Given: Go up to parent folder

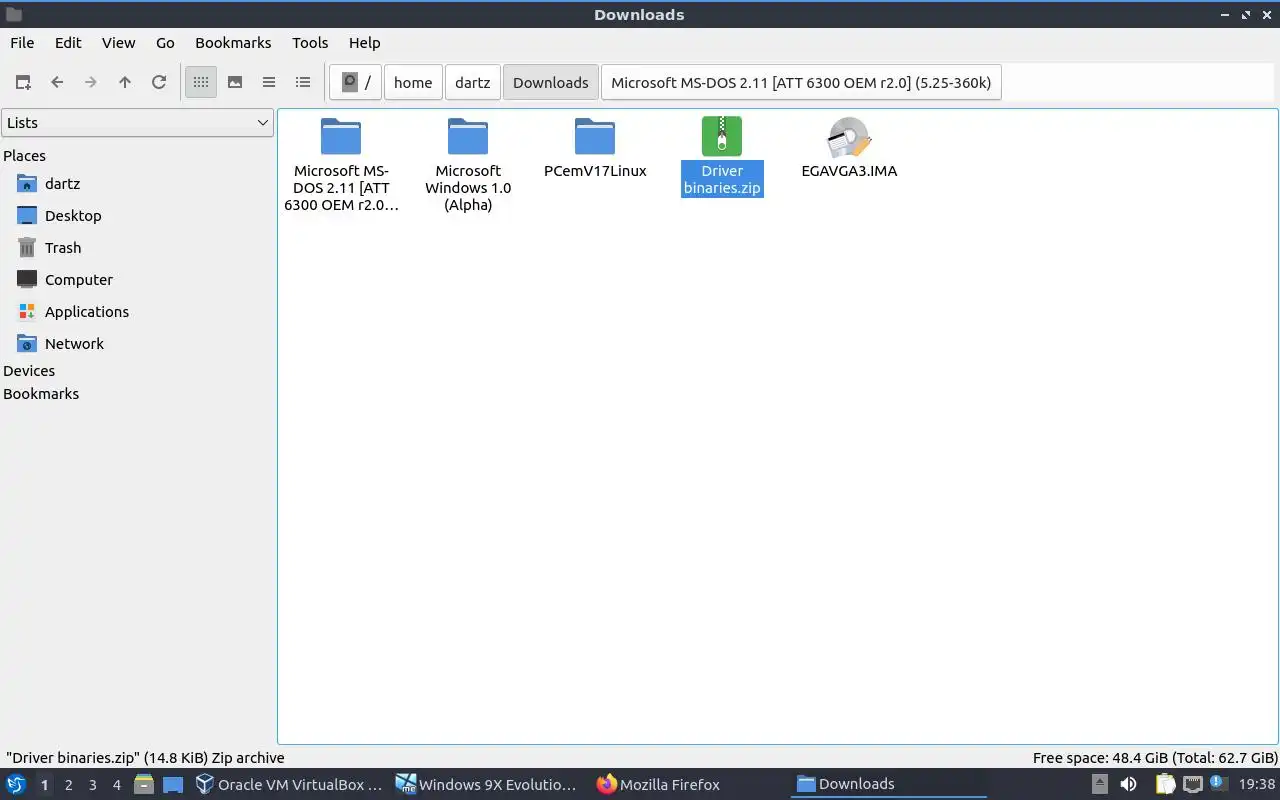Looking at the screenshot, I should tap(125, 82).
